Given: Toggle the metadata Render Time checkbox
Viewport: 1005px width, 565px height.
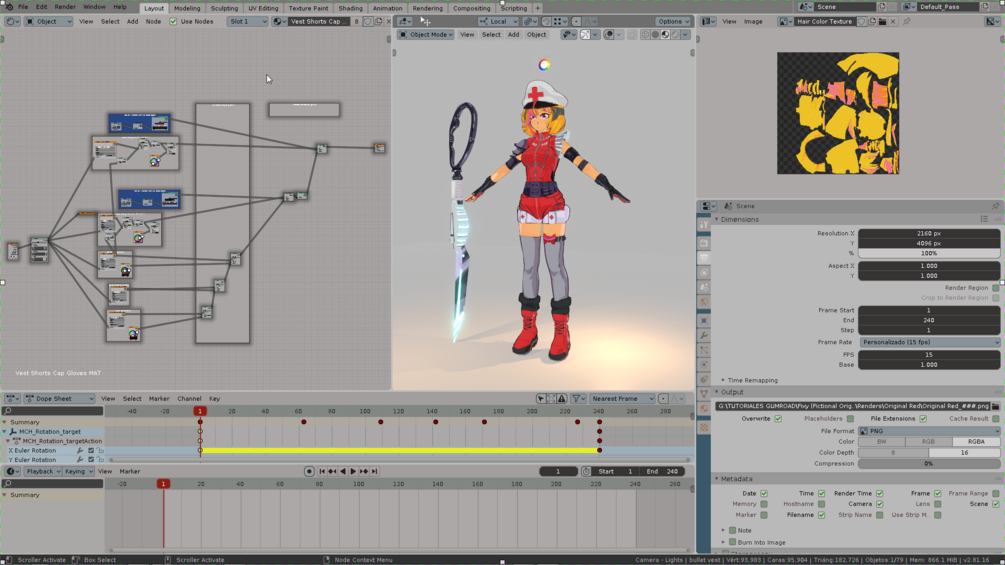Looking at the screenshot, I should 879,493.
